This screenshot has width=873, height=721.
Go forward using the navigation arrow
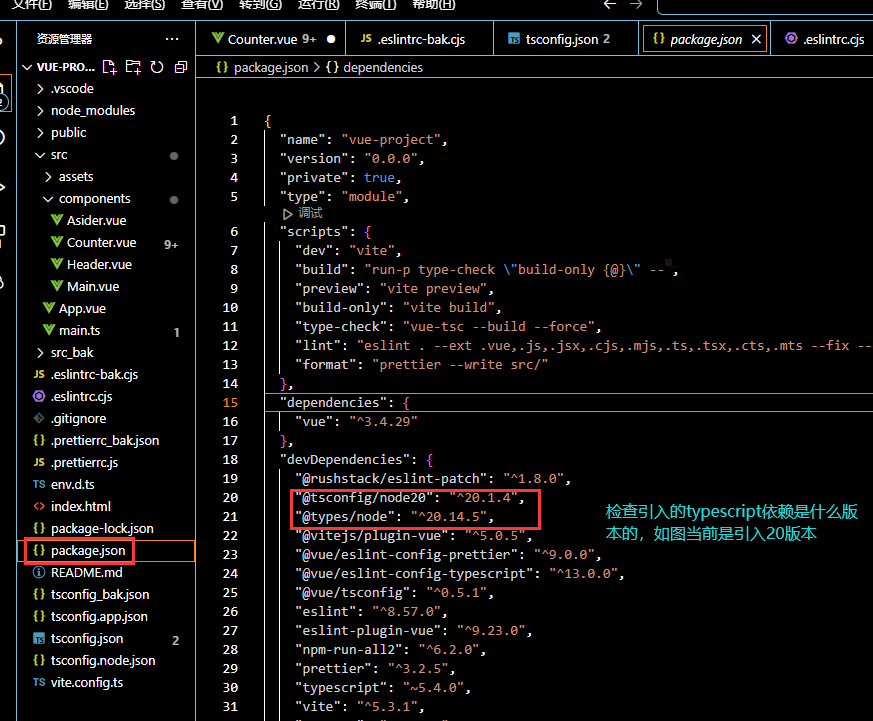636,4
